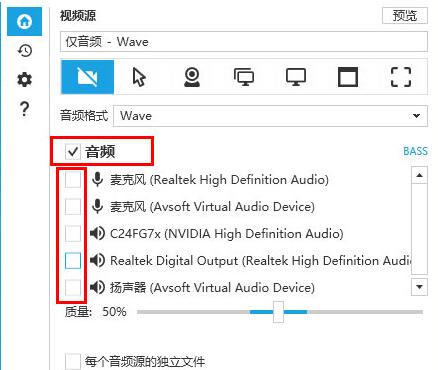
Task: Select the webcam video source
Action: coord(192,77)
